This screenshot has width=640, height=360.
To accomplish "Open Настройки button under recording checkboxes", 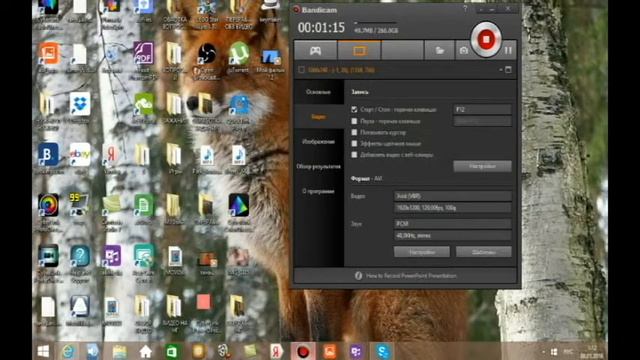I will [482, 166].
